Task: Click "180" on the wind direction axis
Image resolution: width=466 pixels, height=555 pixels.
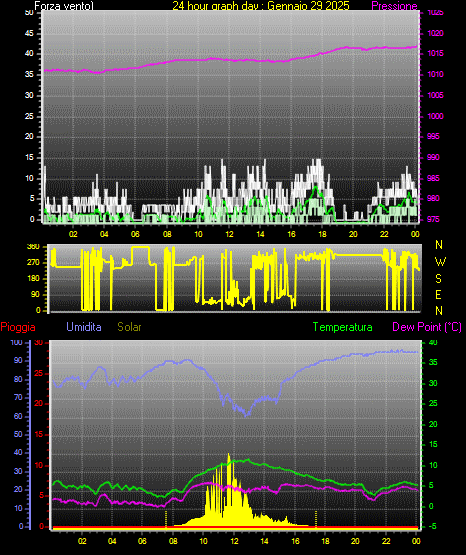Action: coord(33,279)
